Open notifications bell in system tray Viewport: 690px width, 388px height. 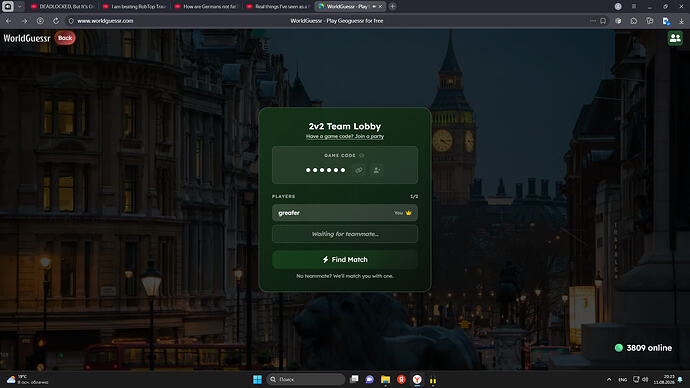pyautogui.click(x=680, y=379)
